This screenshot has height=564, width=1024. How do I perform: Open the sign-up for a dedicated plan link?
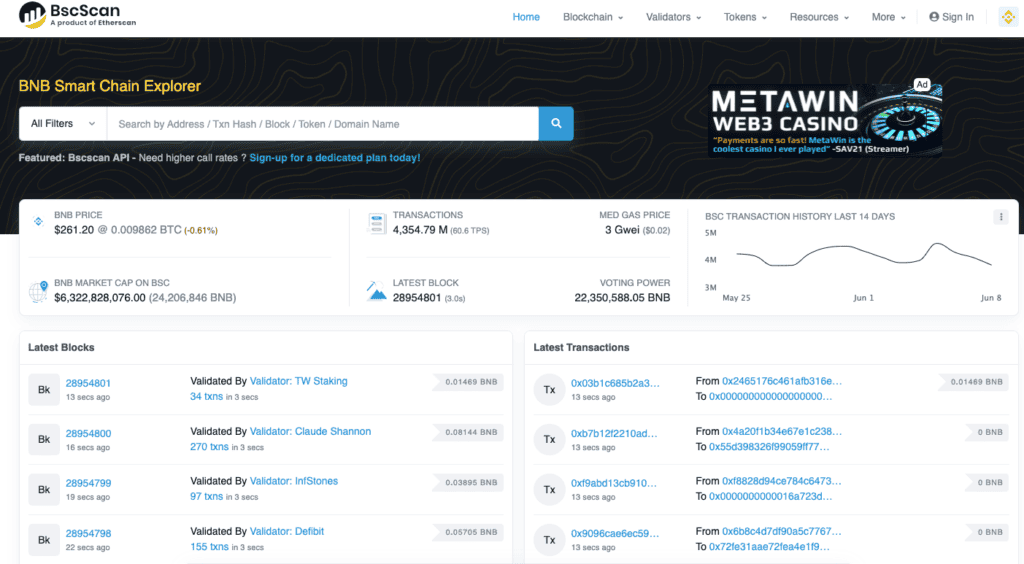click(334, 158)
